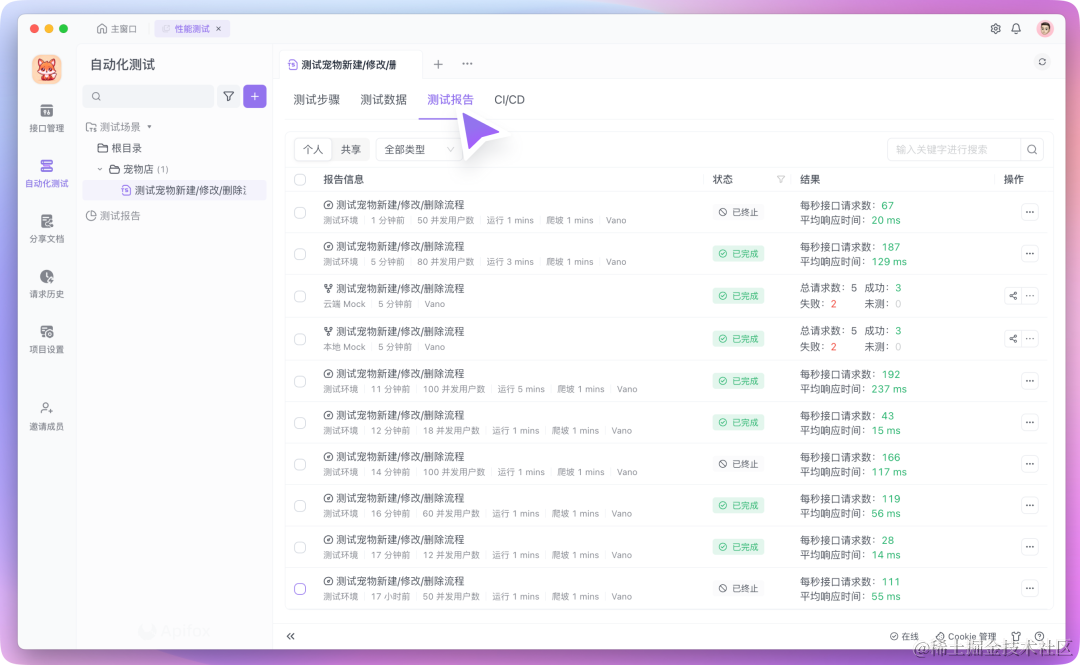Image resolution: width=1080 pixels, height=665 pixels.
Task: Click the user avatar at the top right
Action: pos(1045,29)
